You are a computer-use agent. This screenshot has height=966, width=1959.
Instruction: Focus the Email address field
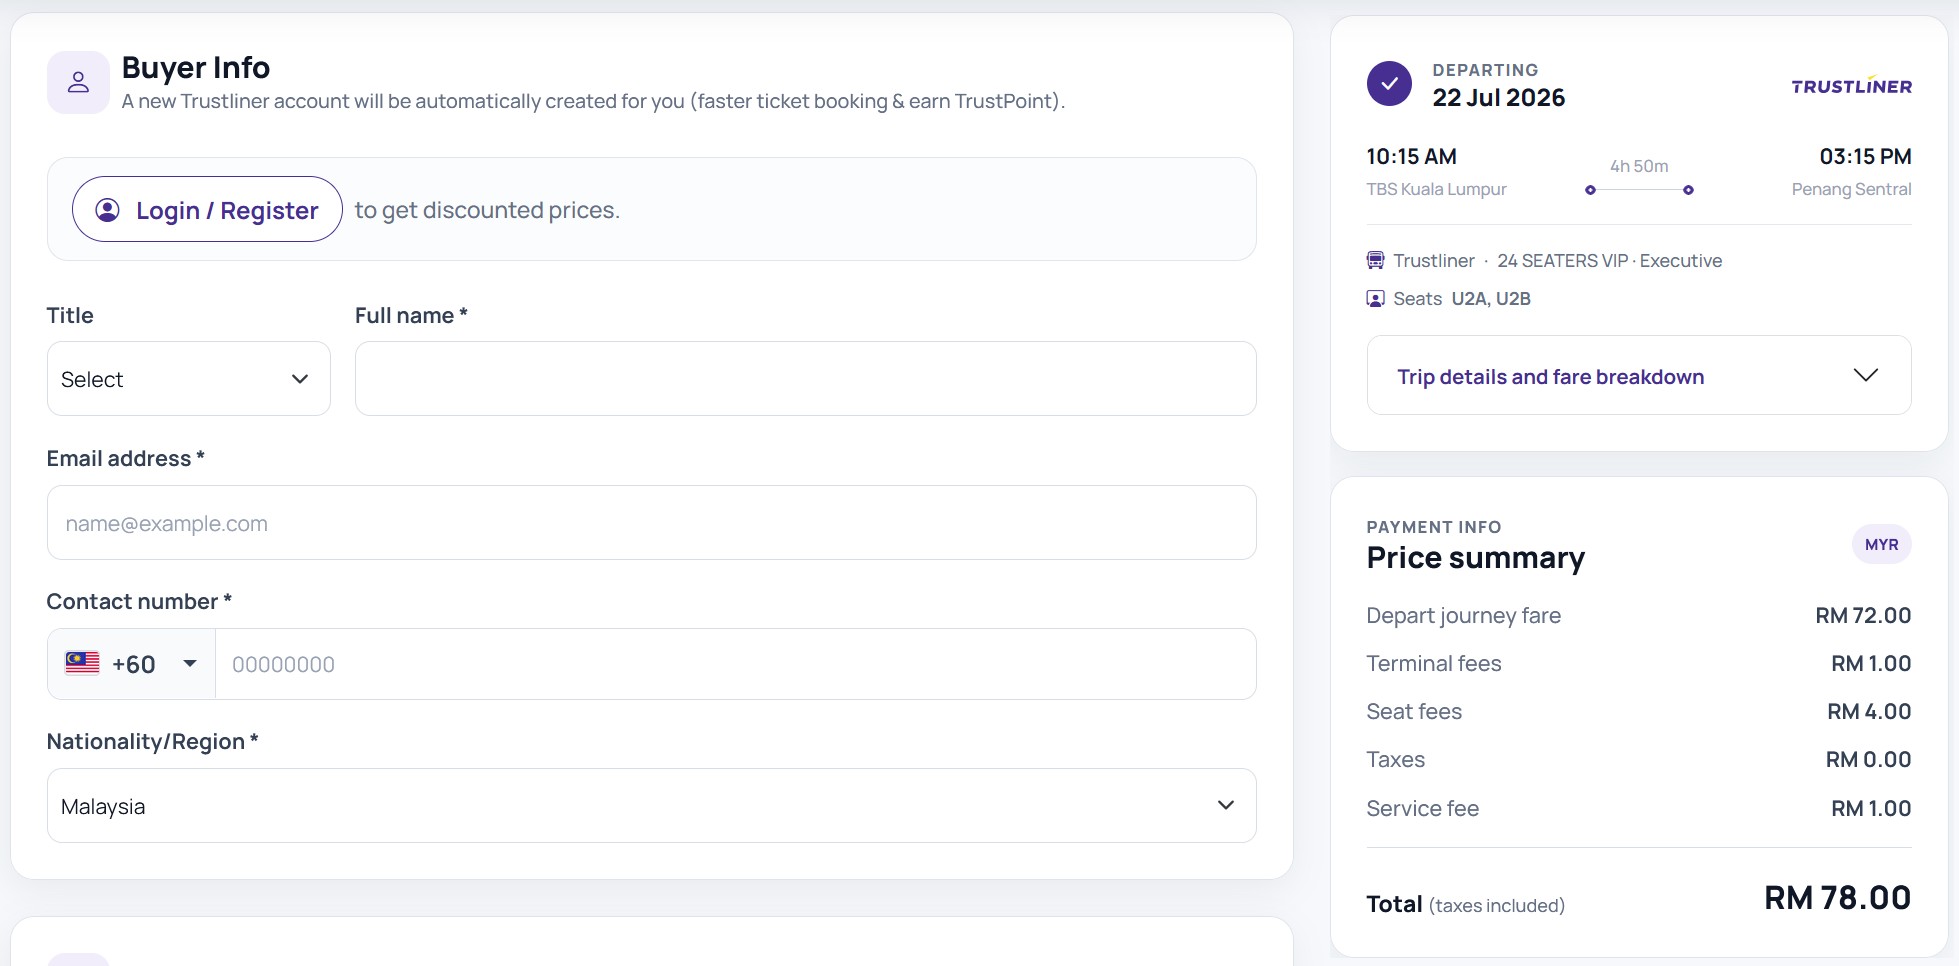pyautogui.click(x=652, y=523)
